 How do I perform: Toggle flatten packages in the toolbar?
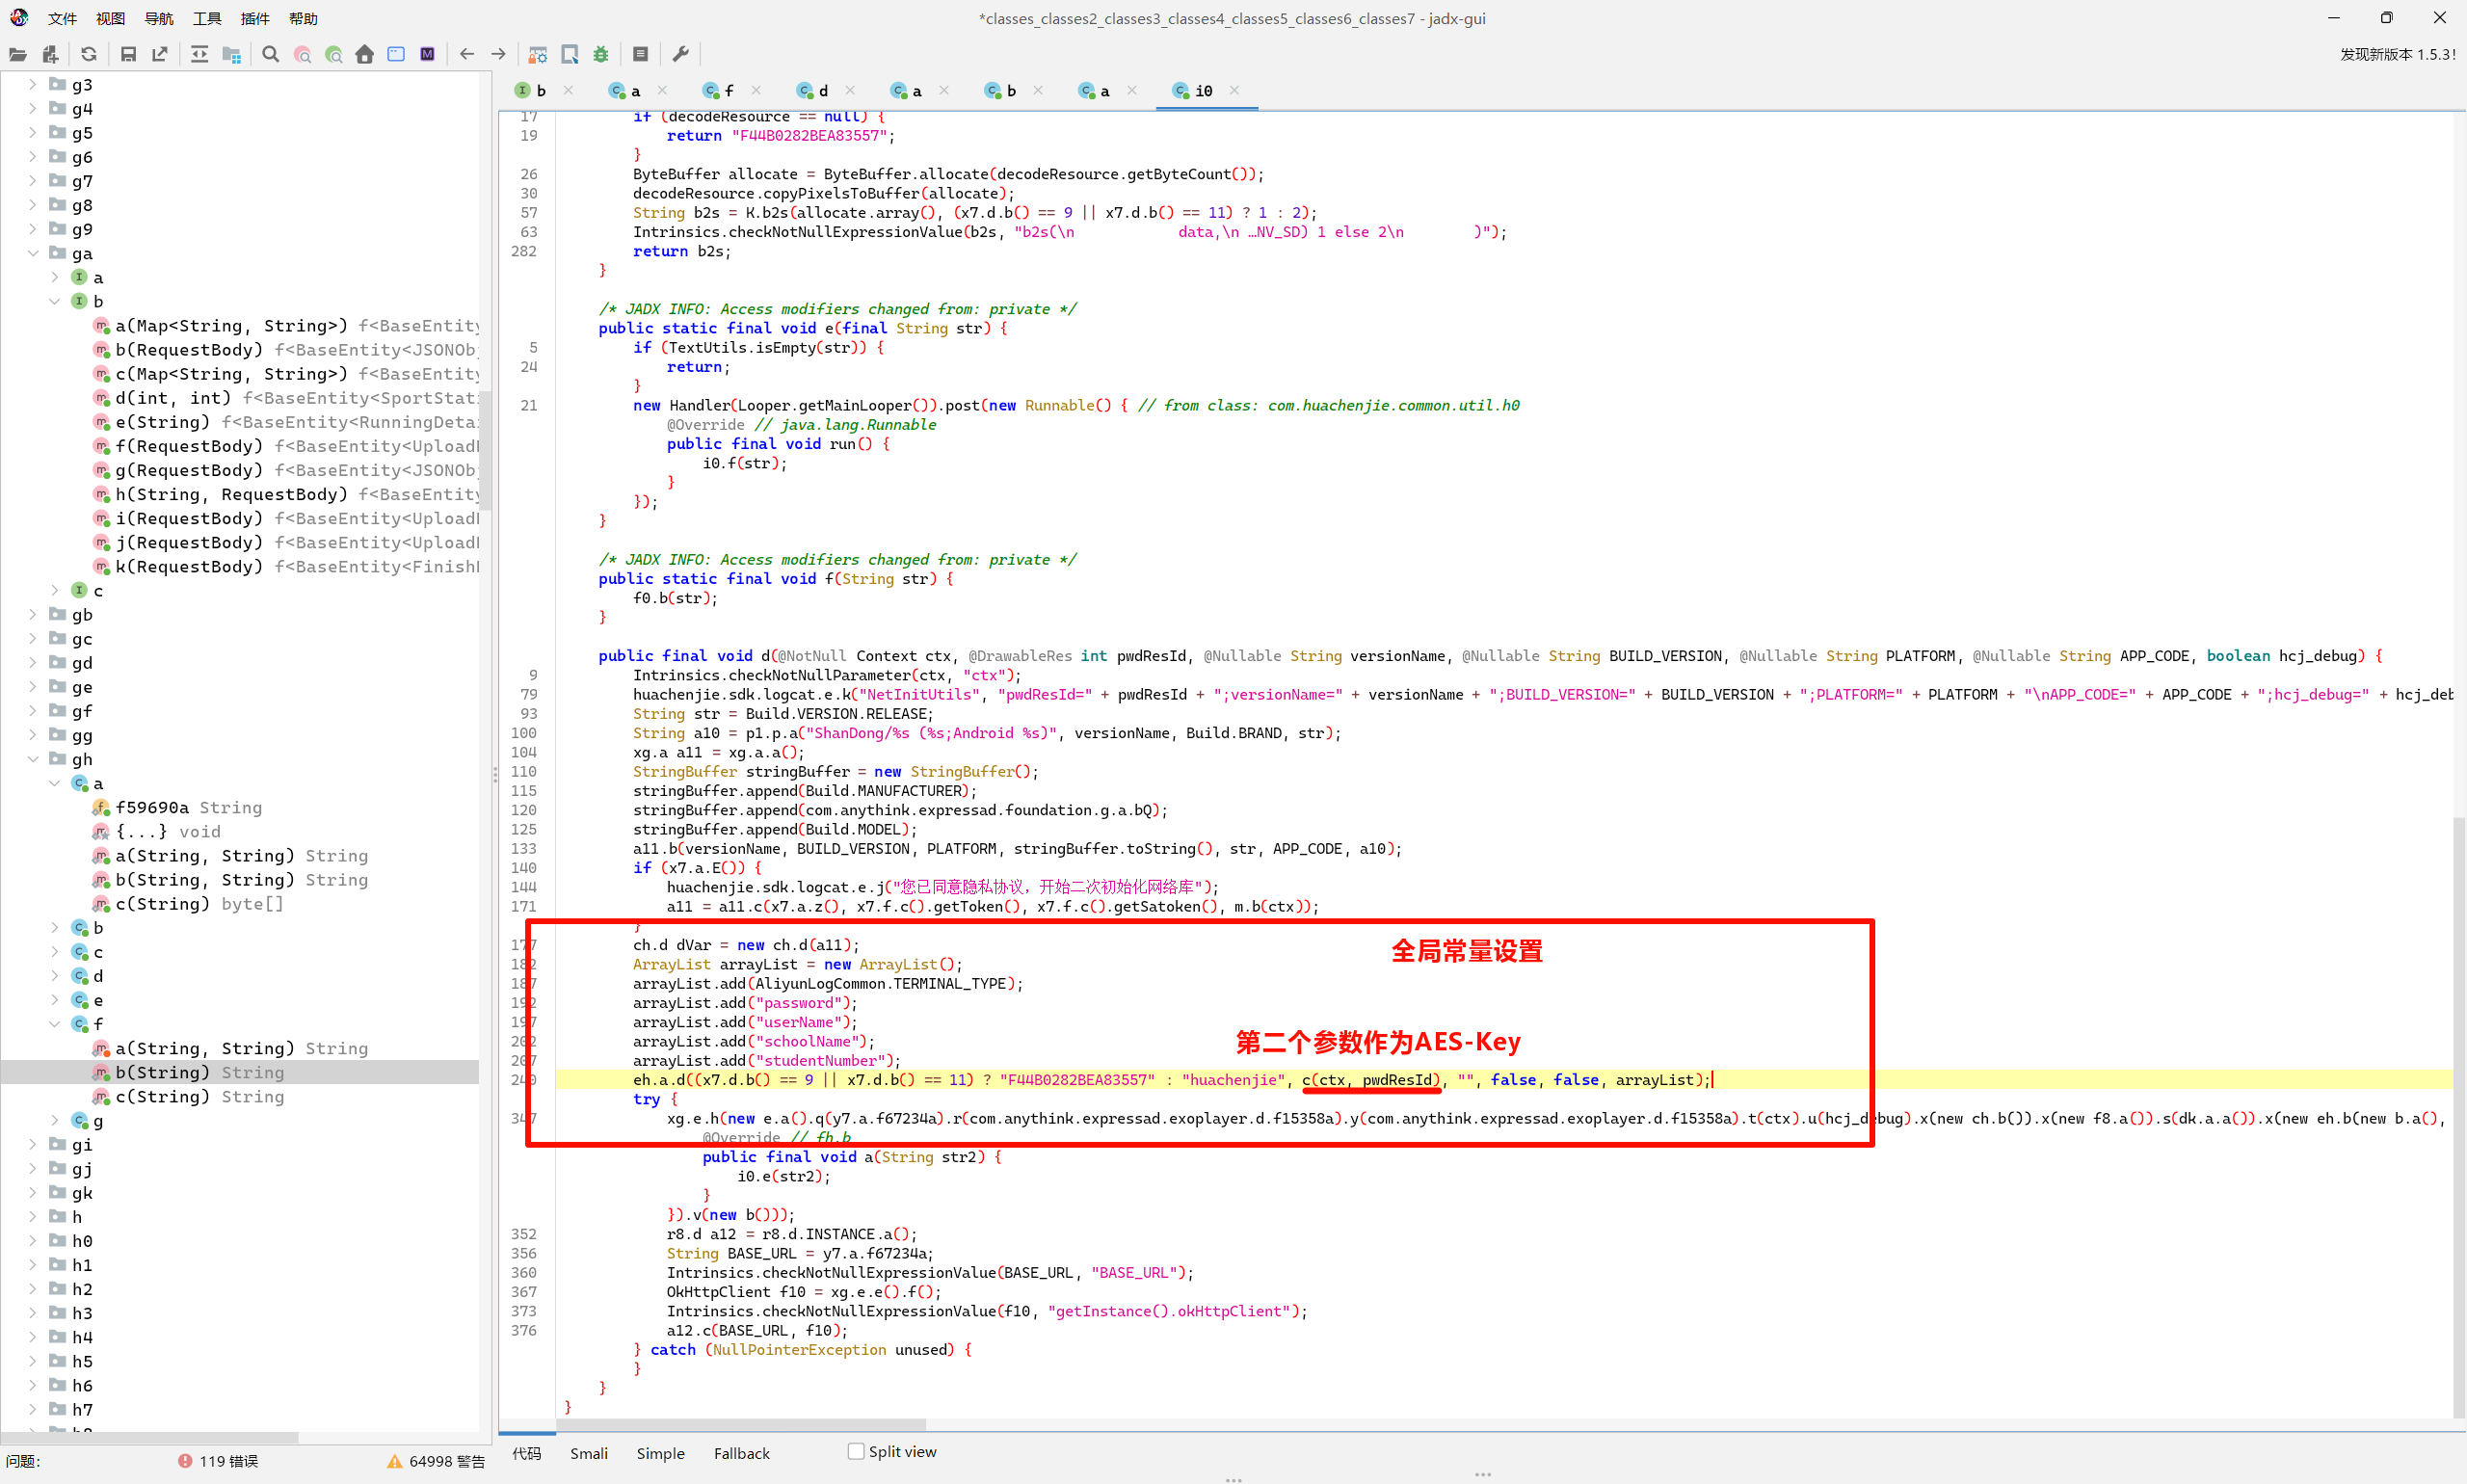(231, 54)
